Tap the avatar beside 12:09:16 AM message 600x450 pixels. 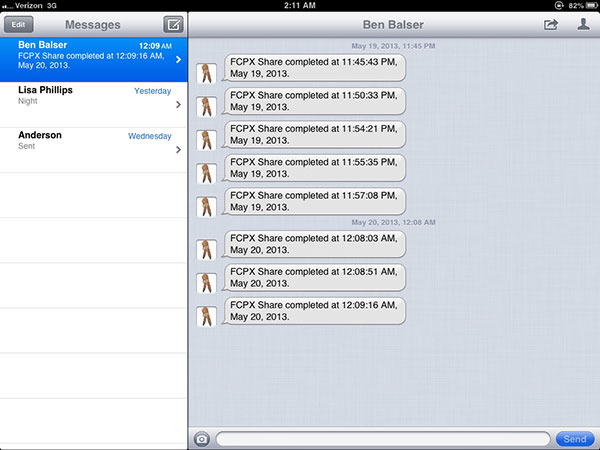207,316
